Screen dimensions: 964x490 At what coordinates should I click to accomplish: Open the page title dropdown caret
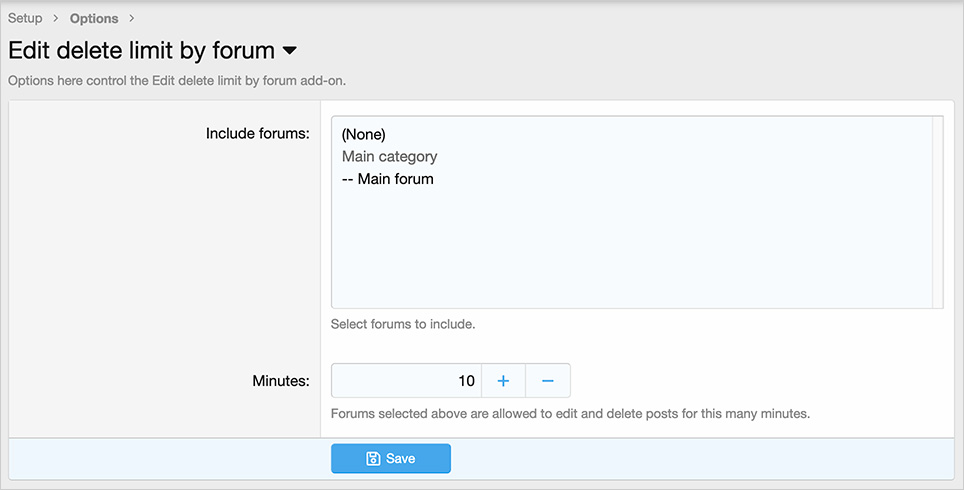coord(289,50)
